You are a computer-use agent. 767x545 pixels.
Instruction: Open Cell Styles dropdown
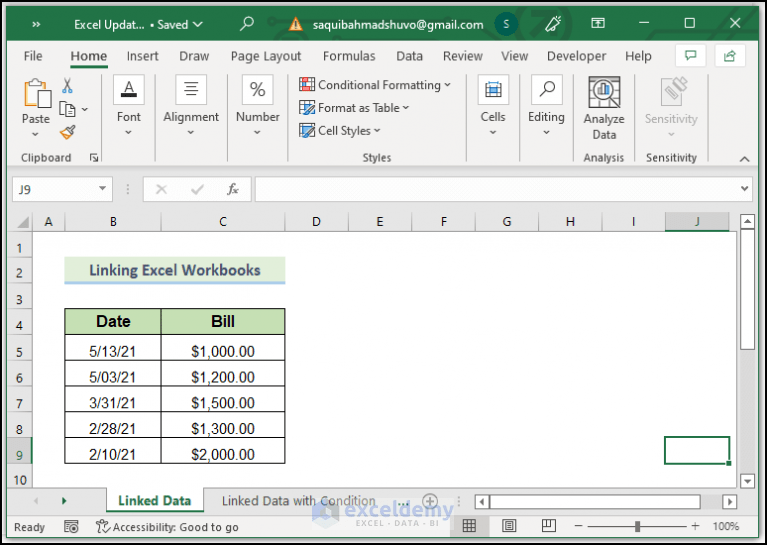(x=339, y=131)
